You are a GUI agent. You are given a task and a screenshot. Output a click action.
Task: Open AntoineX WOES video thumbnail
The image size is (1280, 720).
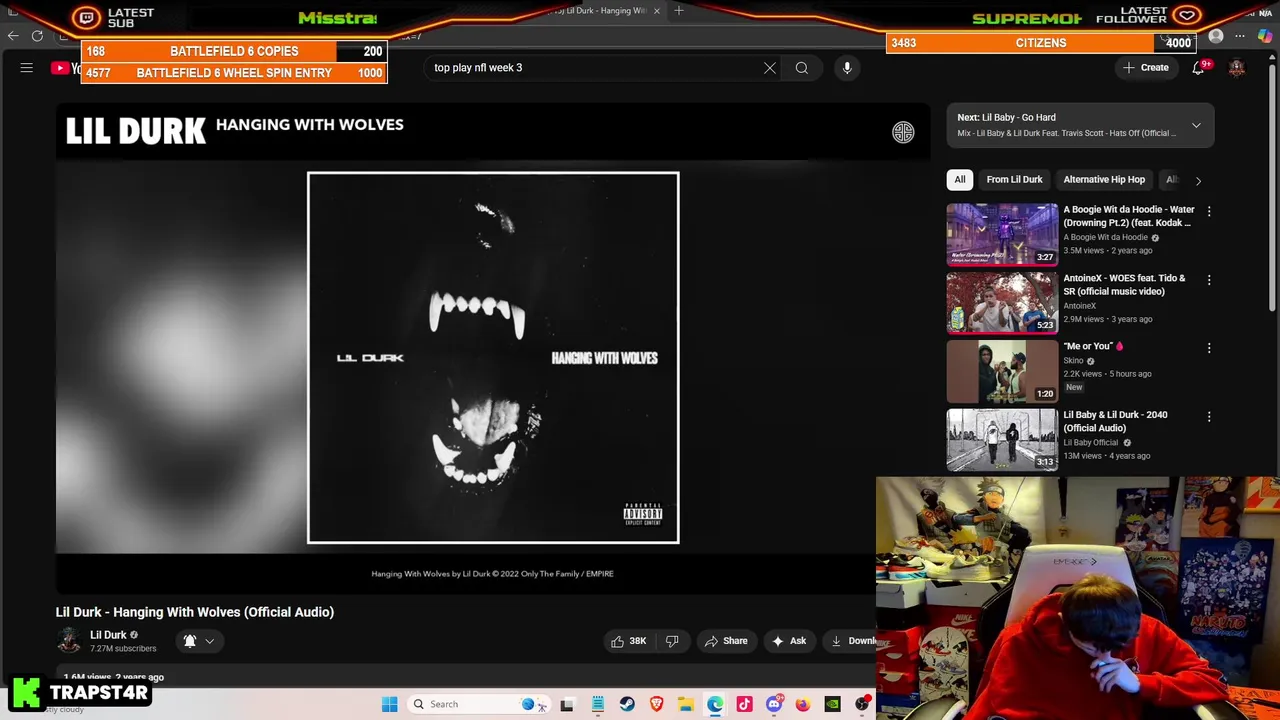1002,303
